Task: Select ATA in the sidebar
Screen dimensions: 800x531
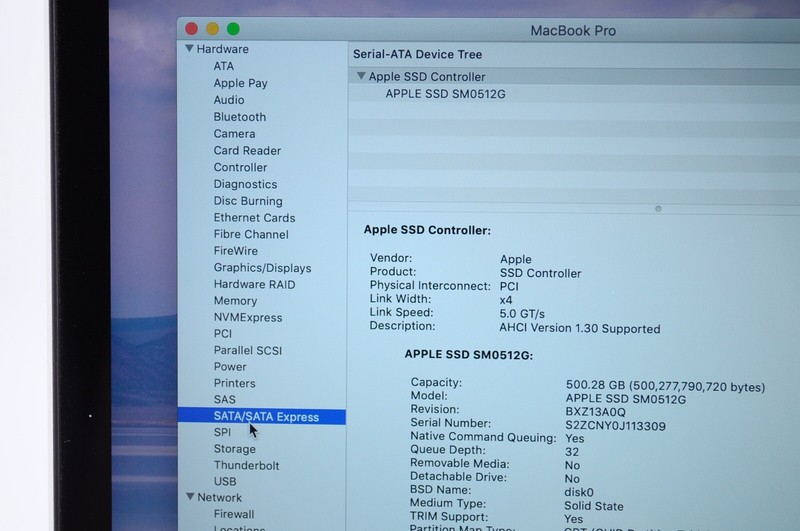Action: 223,66
